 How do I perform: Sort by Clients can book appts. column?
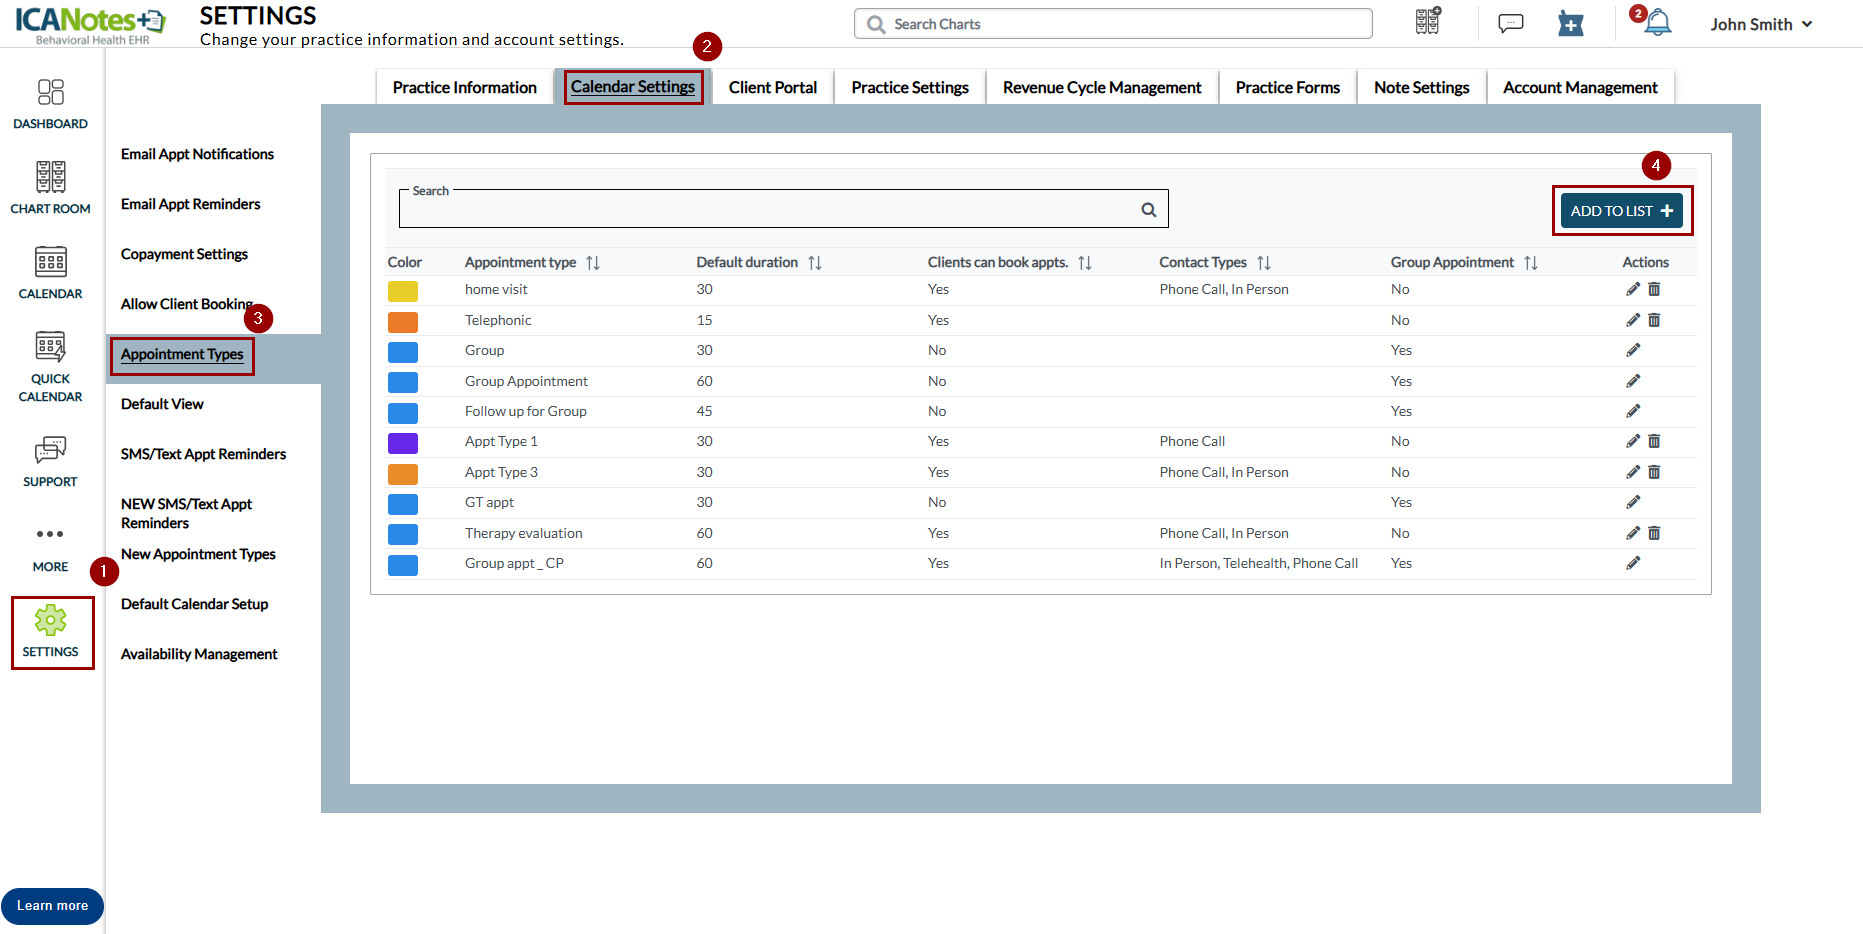[x=1085, y=263]
